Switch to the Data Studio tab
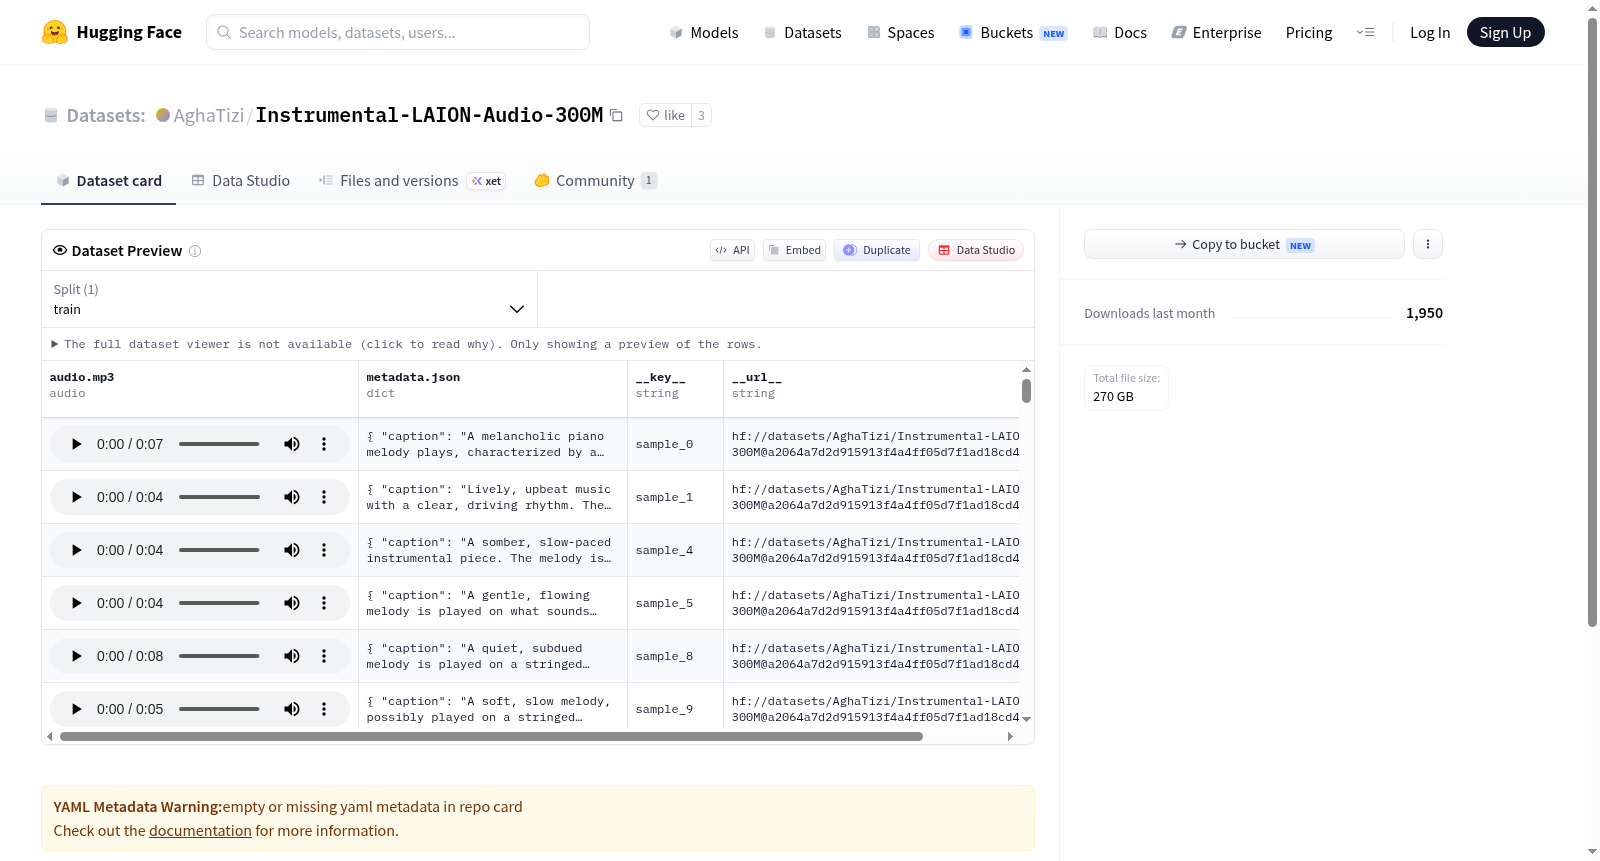Screen dimensions: 1600x861 [241, 181]
